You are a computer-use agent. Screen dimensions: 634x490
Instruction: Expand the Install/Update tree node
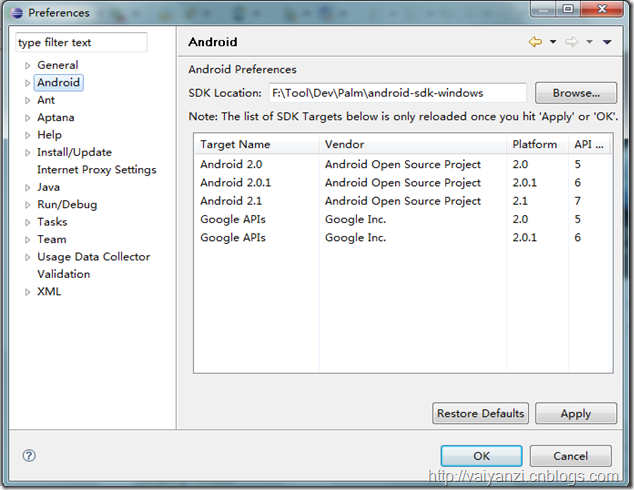pyautogui.click(x=27, y=152)
